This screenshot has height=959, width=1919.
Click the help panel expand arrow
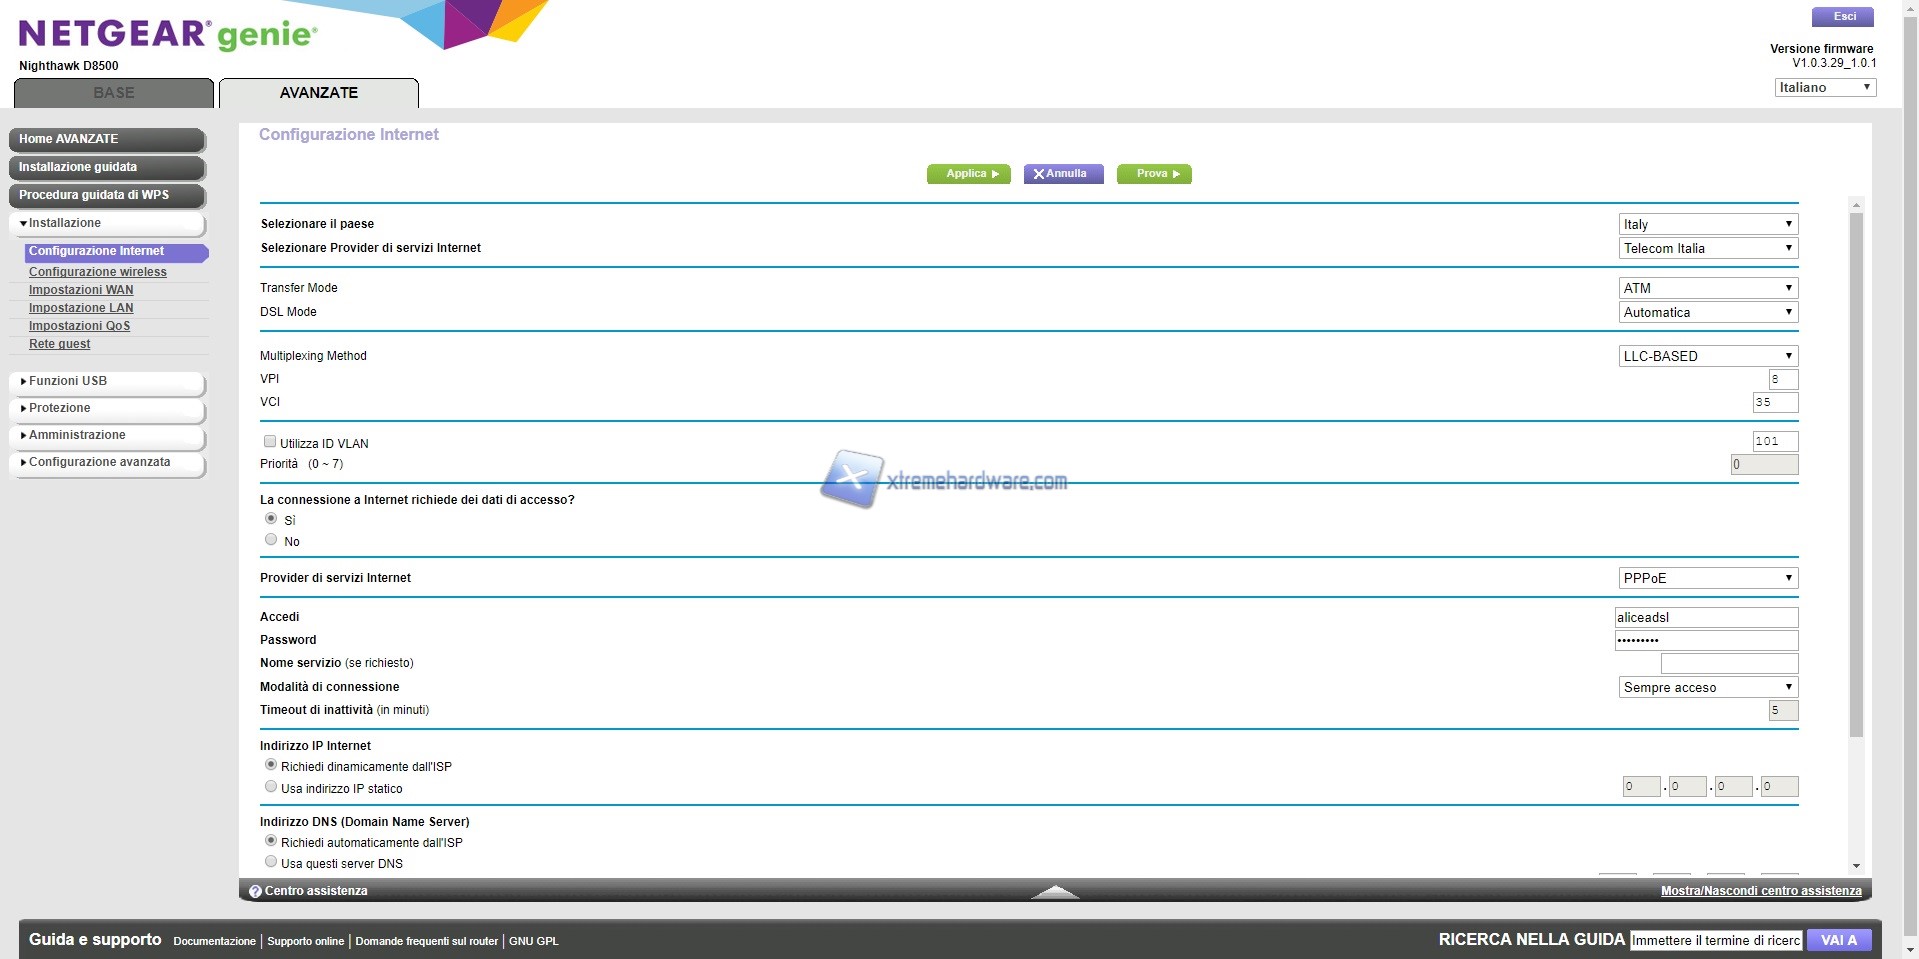pos(1054,891)
